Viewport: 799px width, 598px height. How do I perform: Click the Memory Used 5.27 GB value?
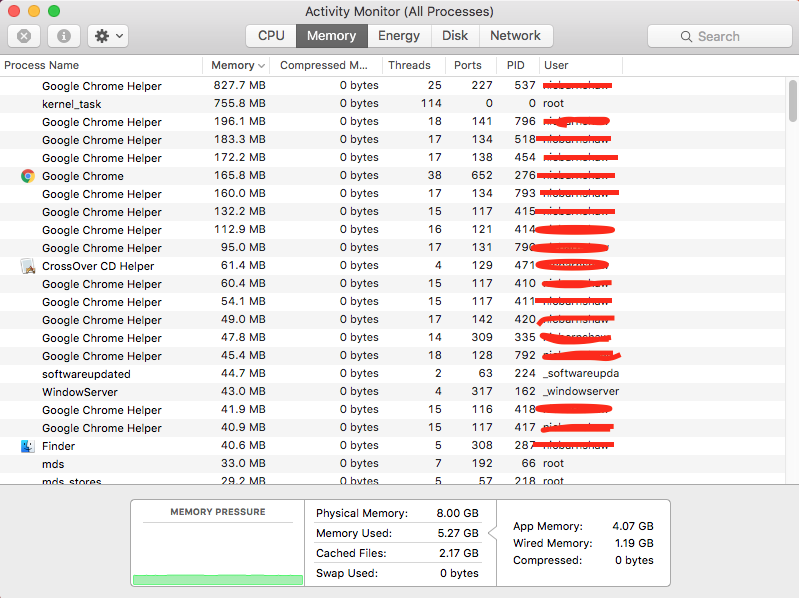click(x=458, y=533)
